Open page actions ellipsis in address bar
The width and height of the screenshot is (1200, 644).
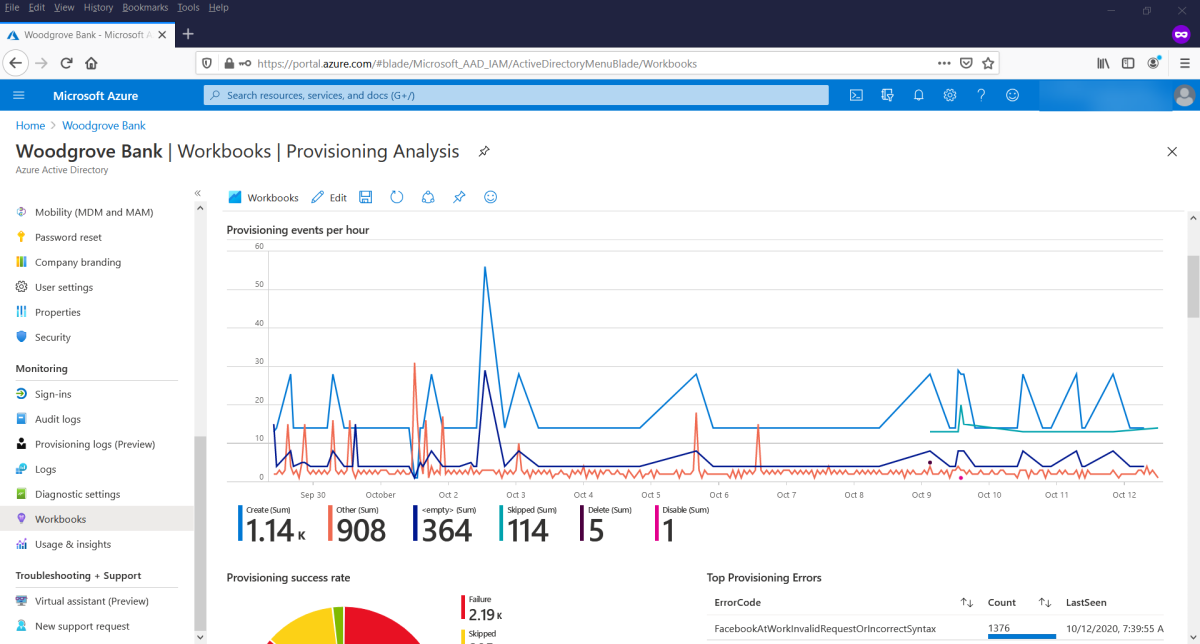[x=944, y=63]
